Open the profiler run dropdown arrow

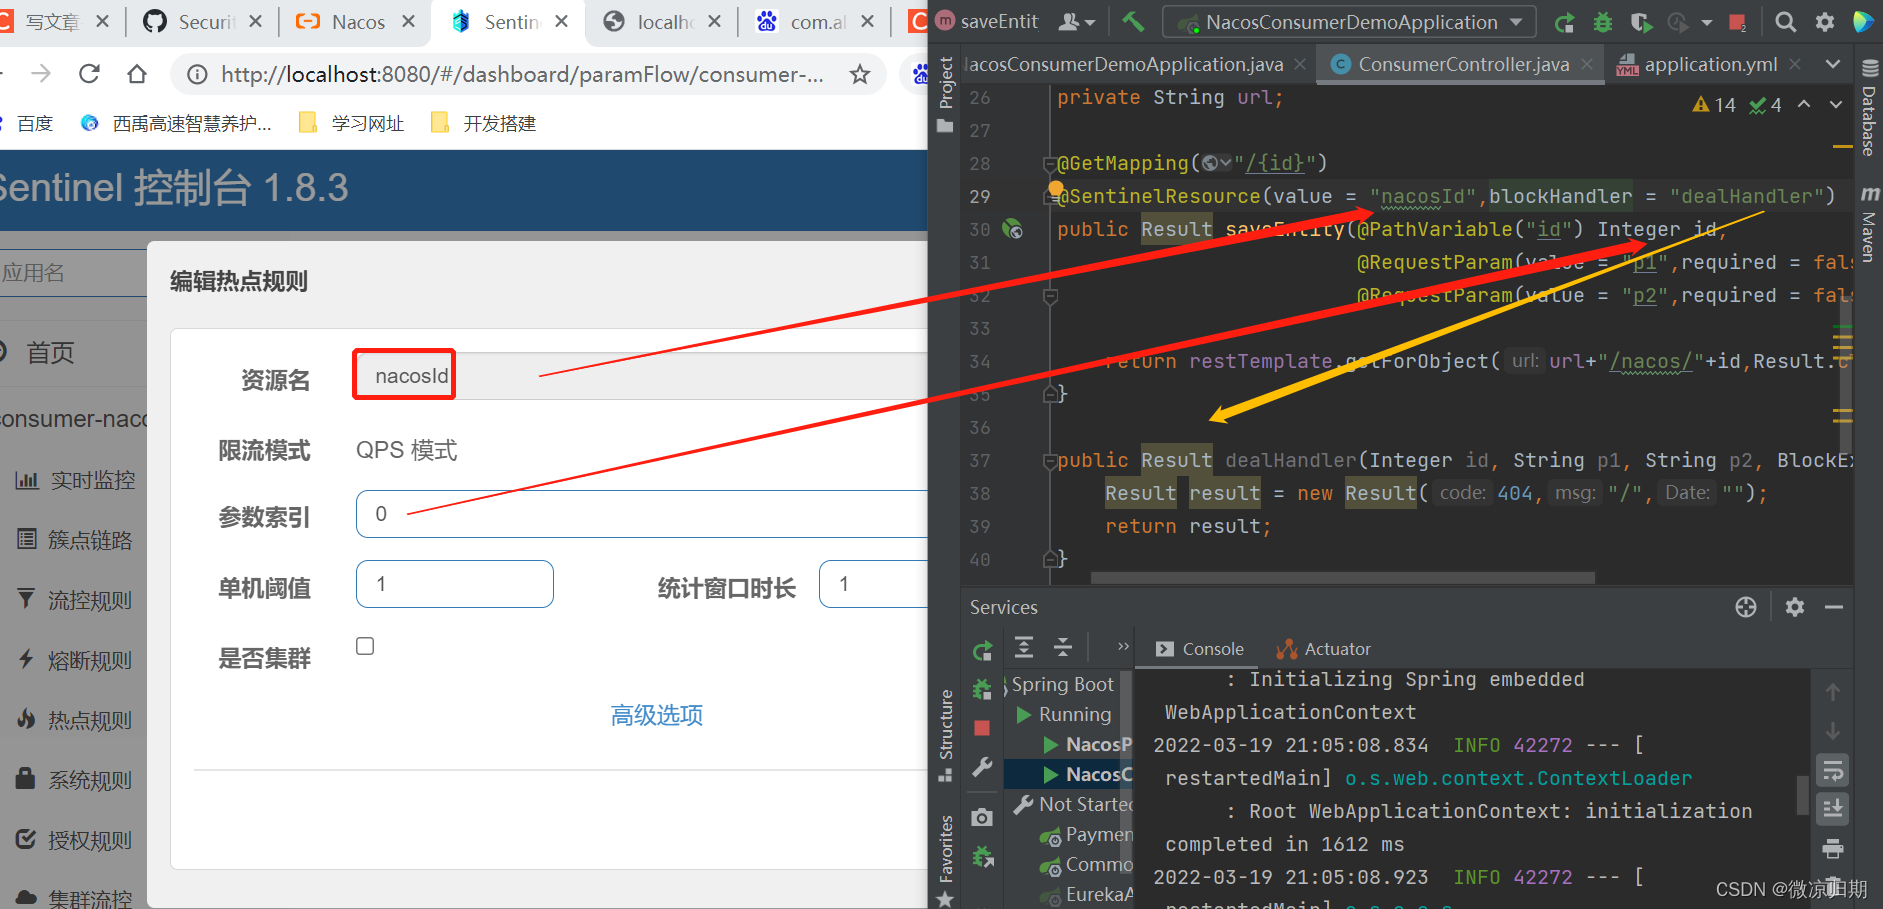tap(1706, 22)
